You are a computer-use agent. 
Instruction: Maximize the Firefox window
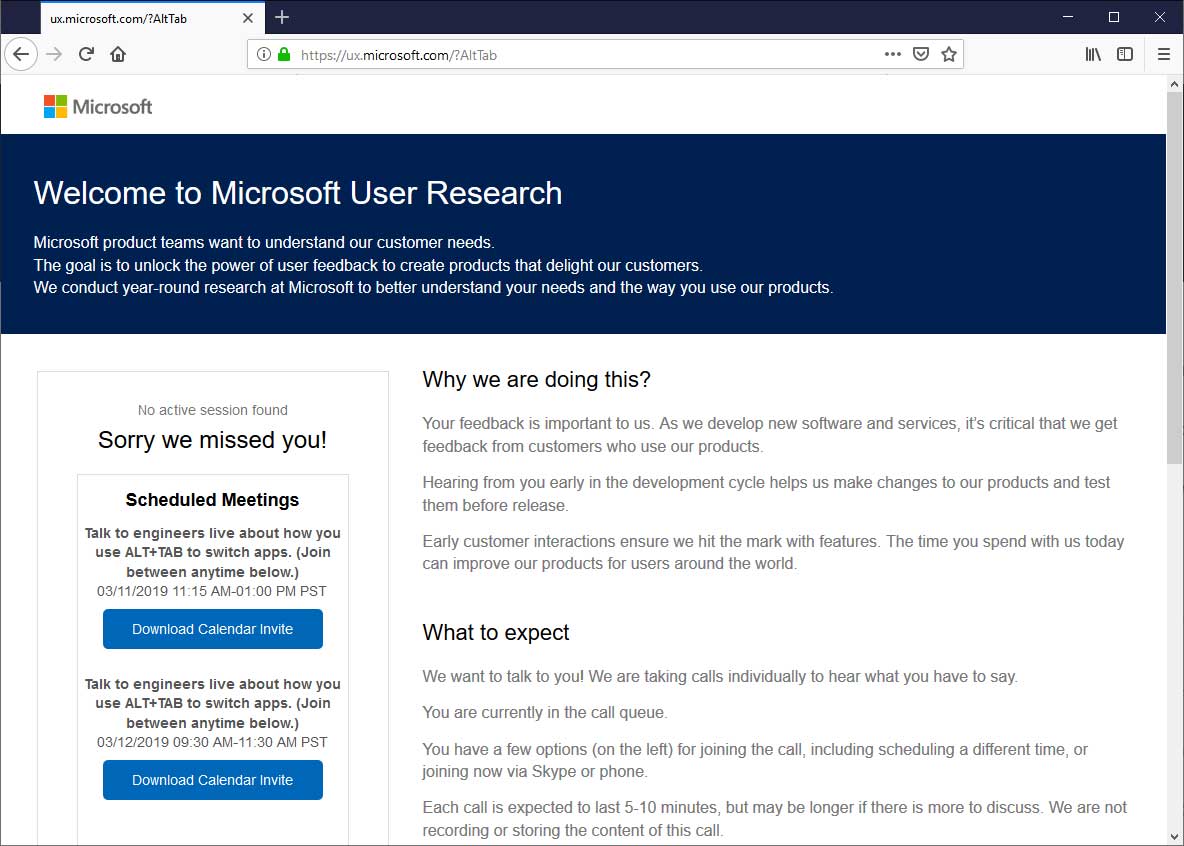(1114, 17)
